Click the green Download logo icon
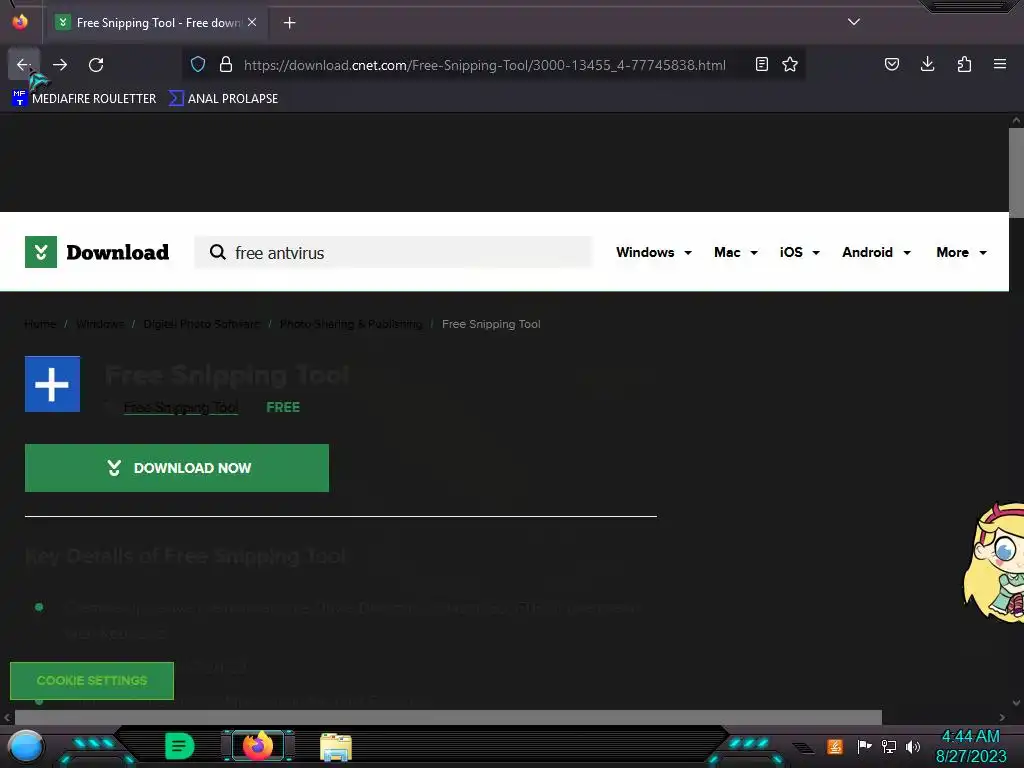Viewport: 1024px width, 768px height. (x=40, y=252)
